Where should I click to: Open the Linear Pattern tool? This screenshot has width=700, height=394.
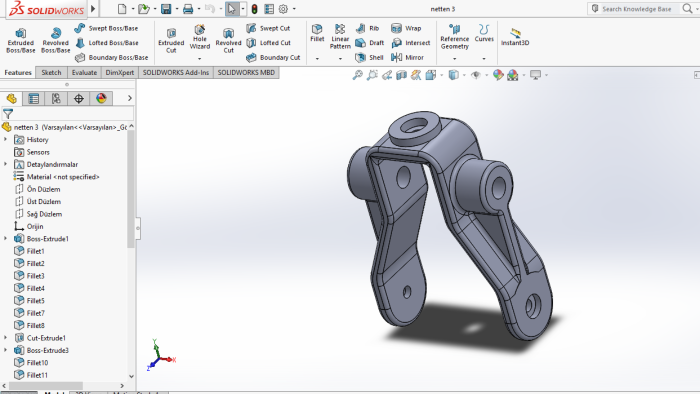[340, 37]
